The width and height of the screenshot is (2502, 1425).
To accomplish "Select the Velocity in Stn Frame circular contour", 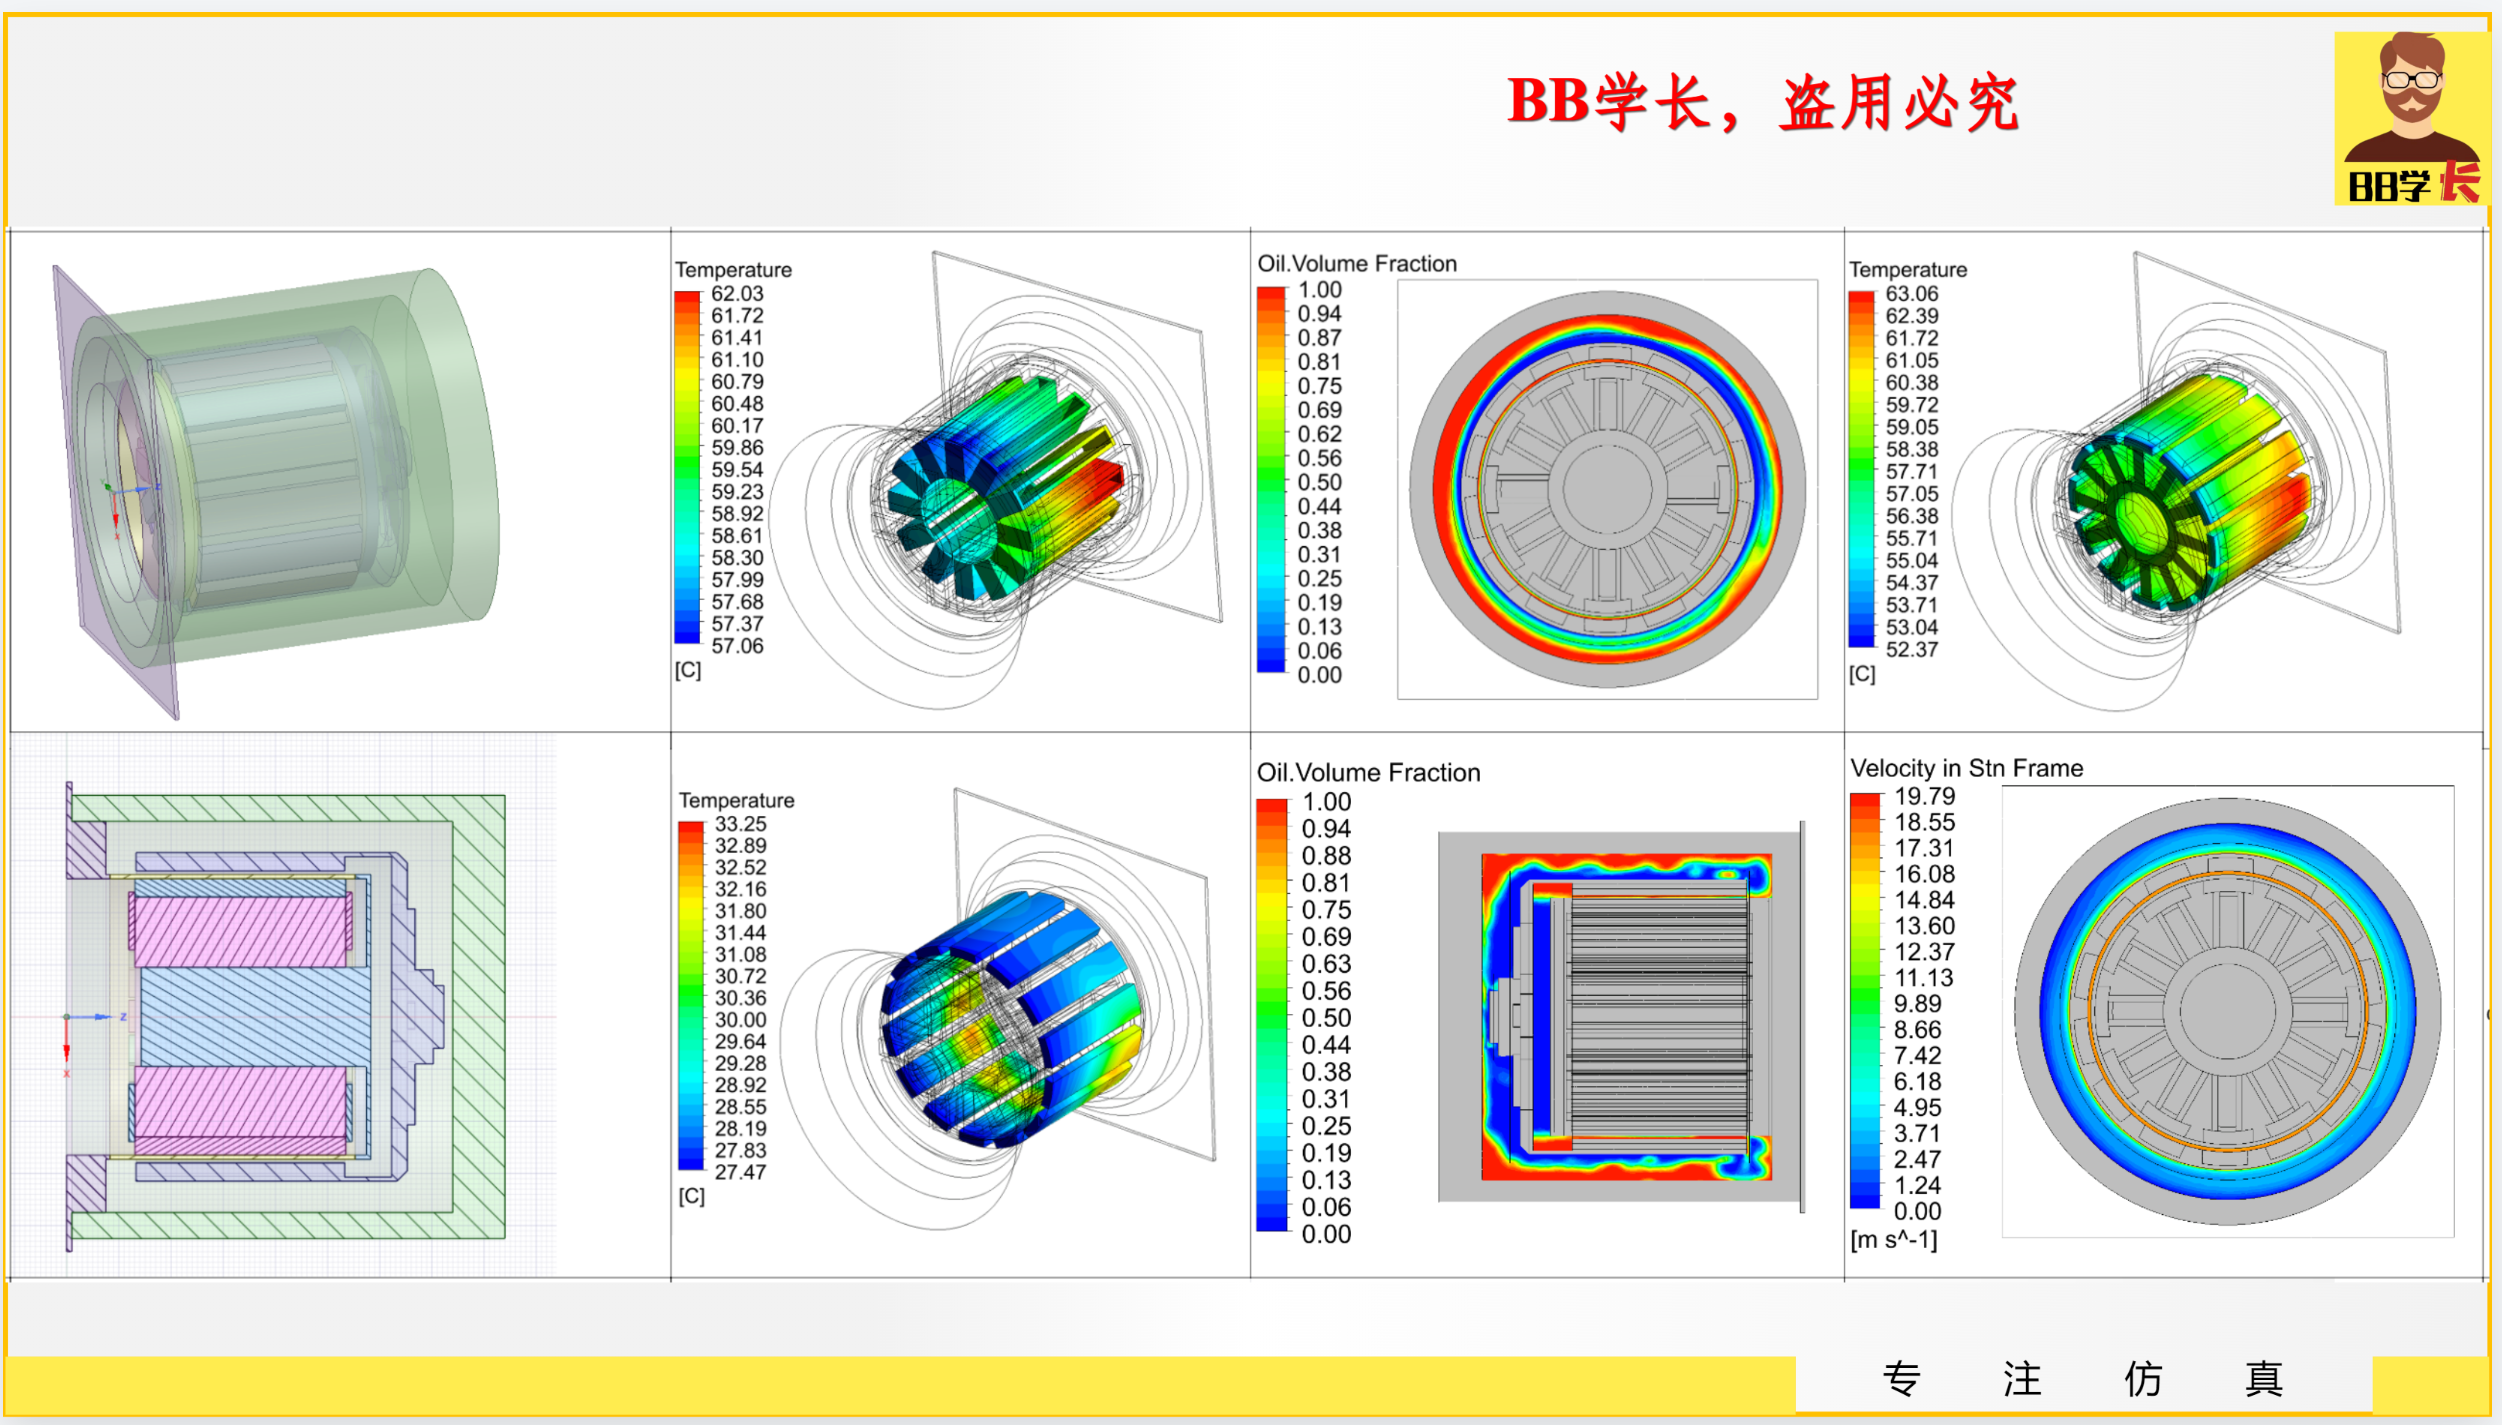I will click(x=2227, y=1011).
